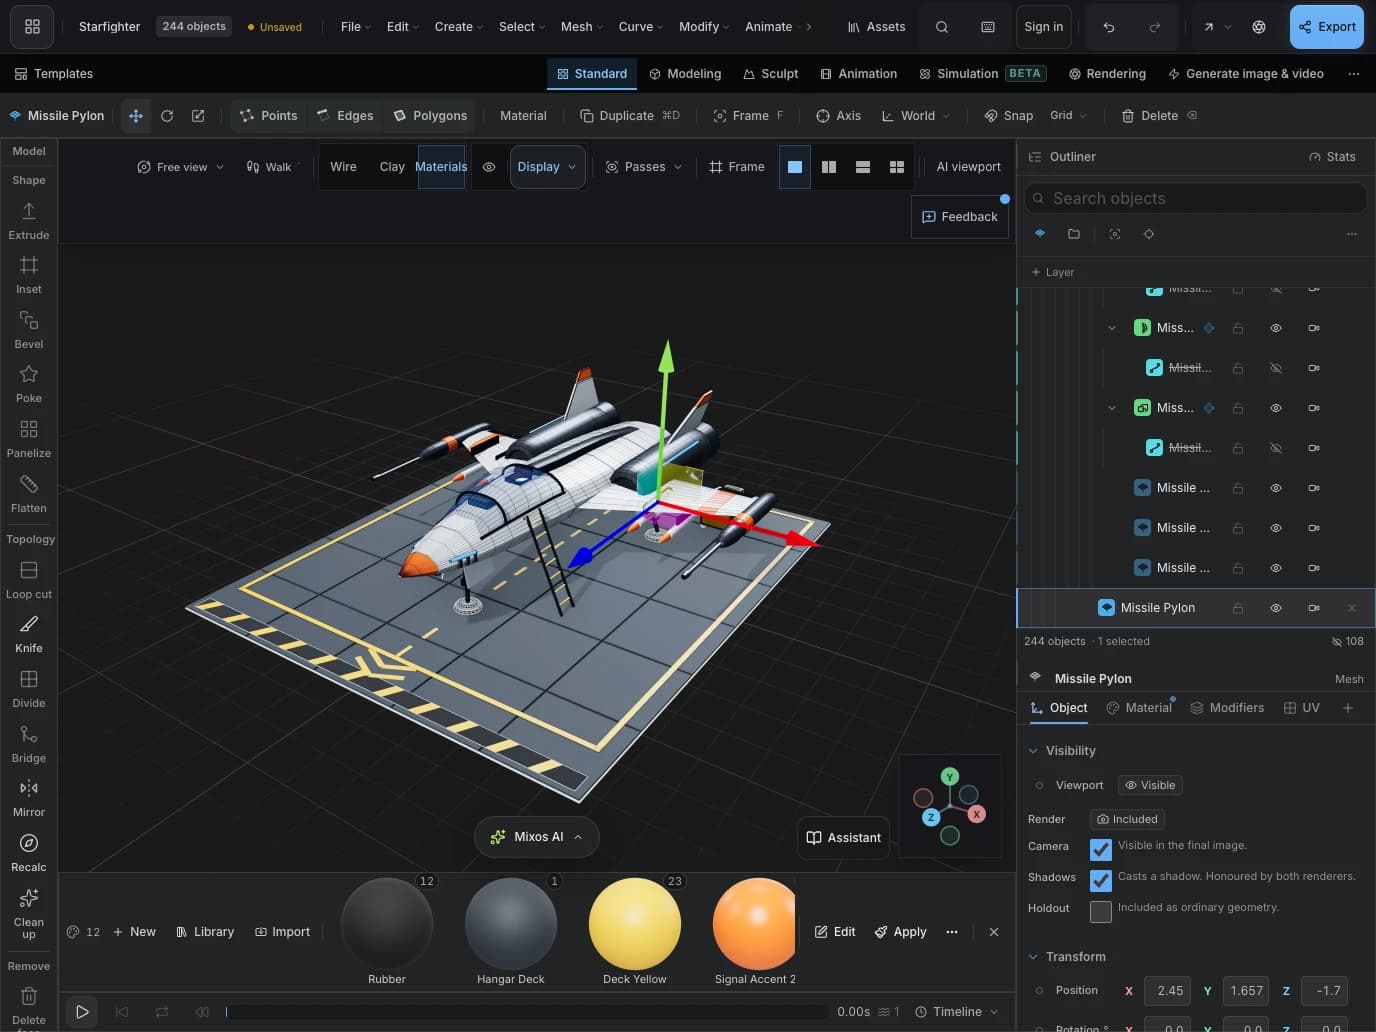This screenshot has height=1032, width=1376.
Task: Select the Poke tool
Action: click(29, 384)
